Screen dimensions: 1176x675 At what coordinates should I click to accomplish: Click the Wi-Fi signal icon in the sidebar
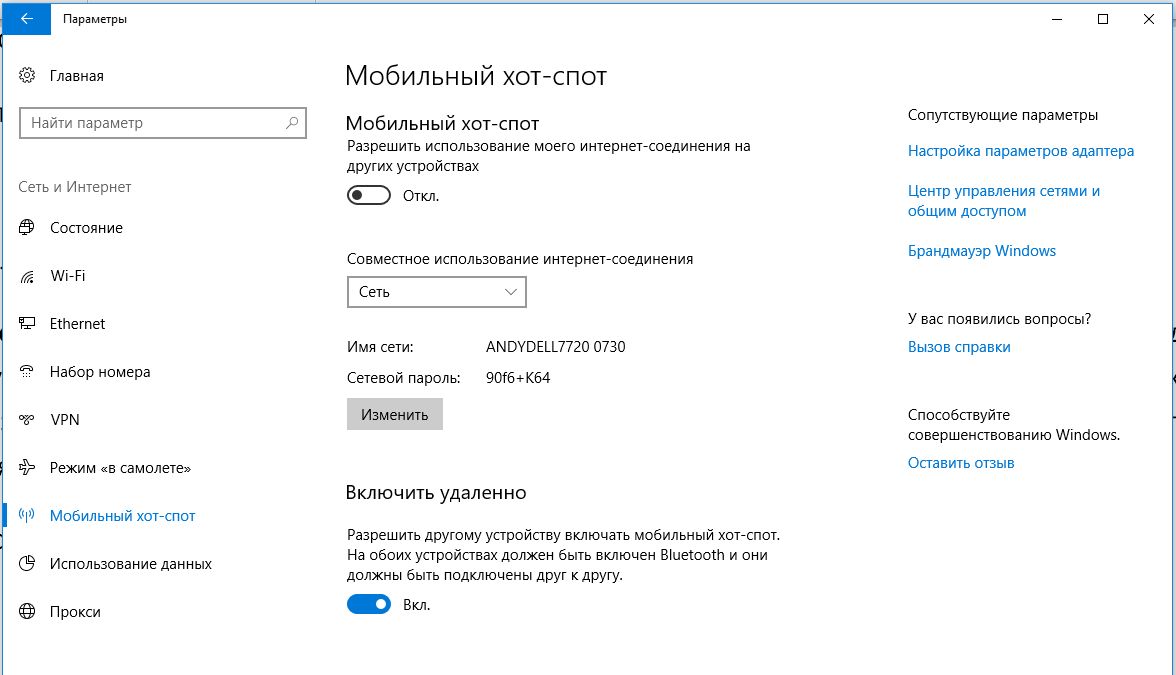(x=27, y=276)
